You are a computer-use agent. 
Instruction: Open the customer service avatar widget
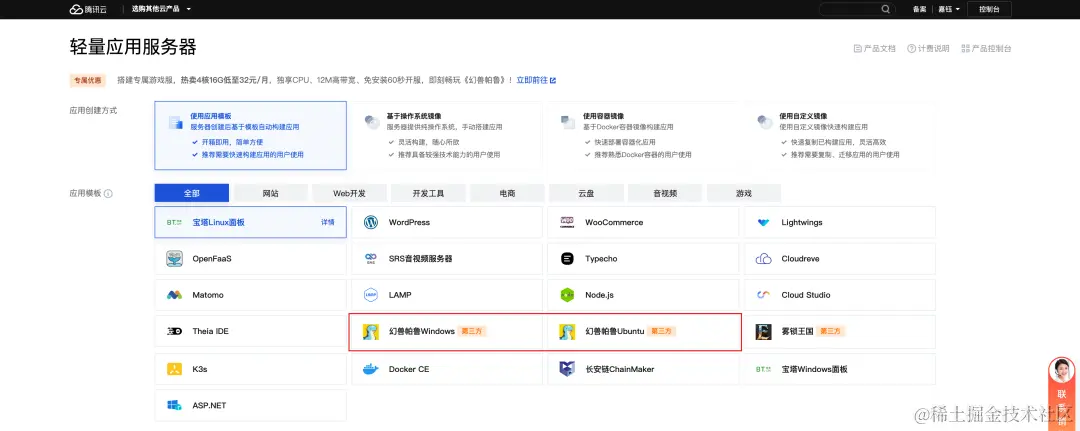click(1061, 370)
